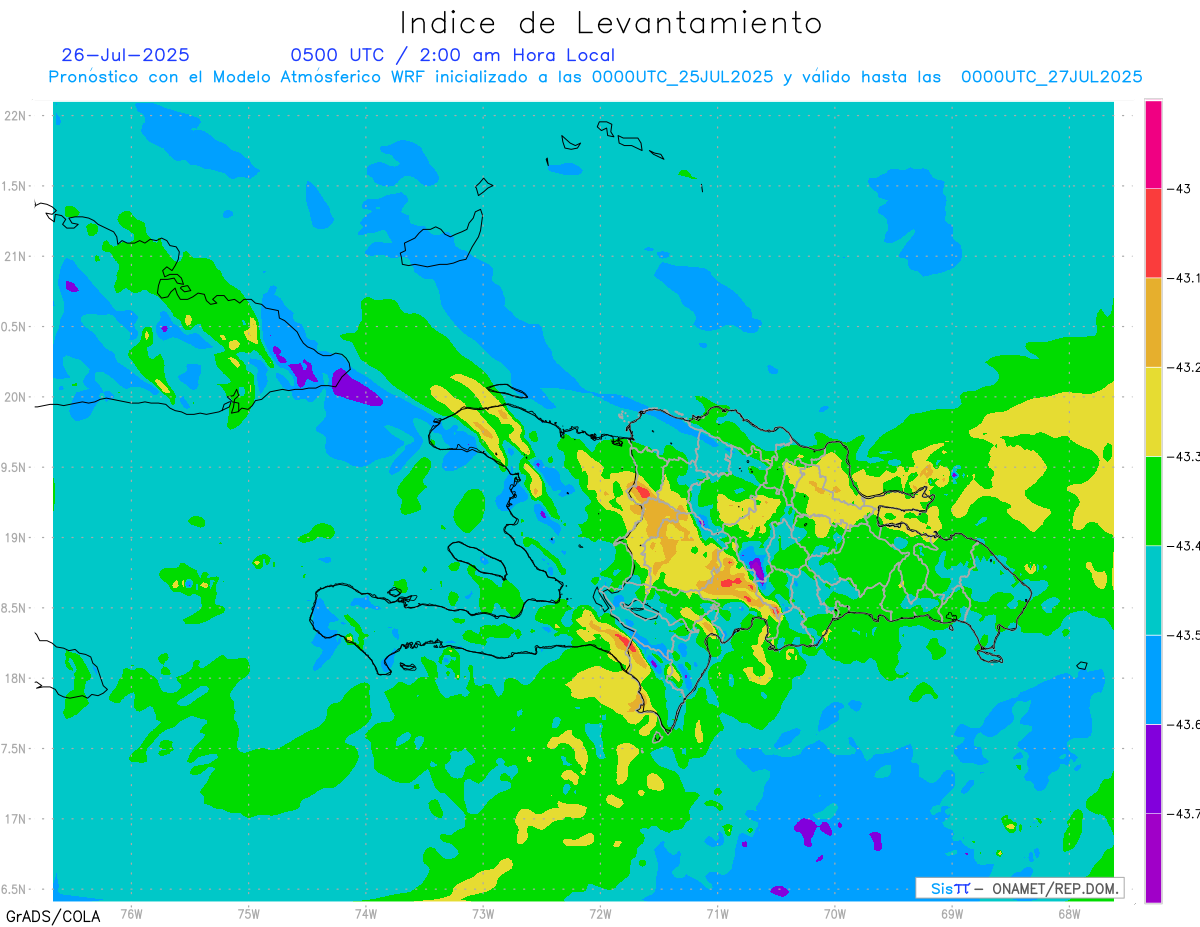Viewport: 1200px width, 927px height.
Task: Click the longitude label '76W'
Action: pos(131,913)
